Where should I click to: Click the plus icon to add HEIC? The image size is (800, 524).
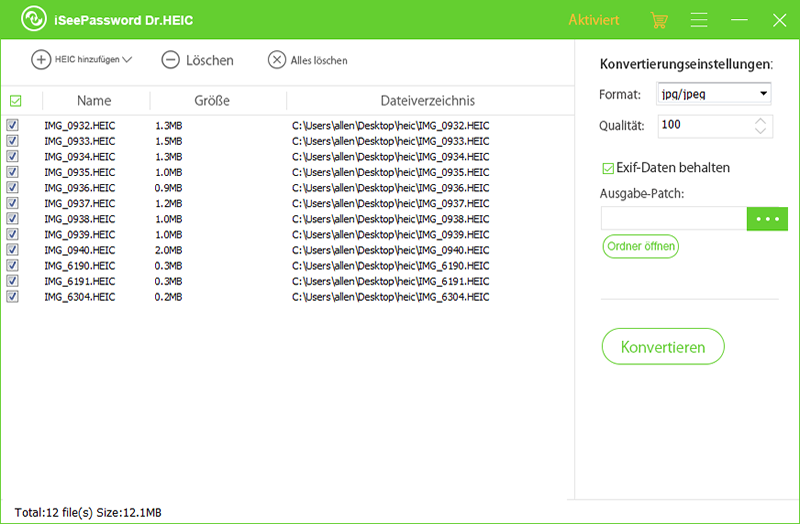(x=41, y=60)
